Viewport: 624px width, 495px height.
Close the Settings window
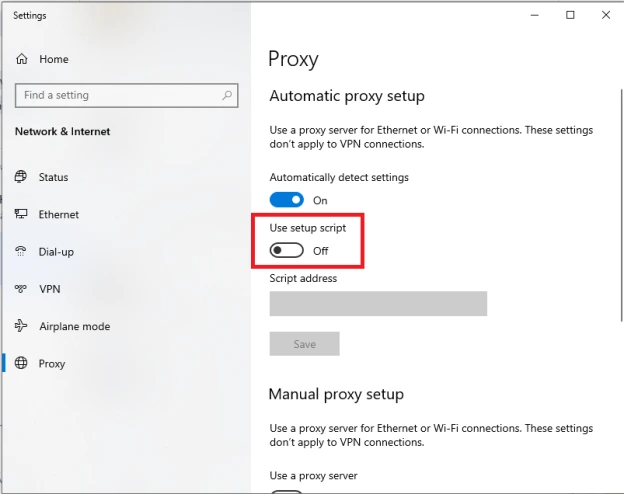coord(606,15)
